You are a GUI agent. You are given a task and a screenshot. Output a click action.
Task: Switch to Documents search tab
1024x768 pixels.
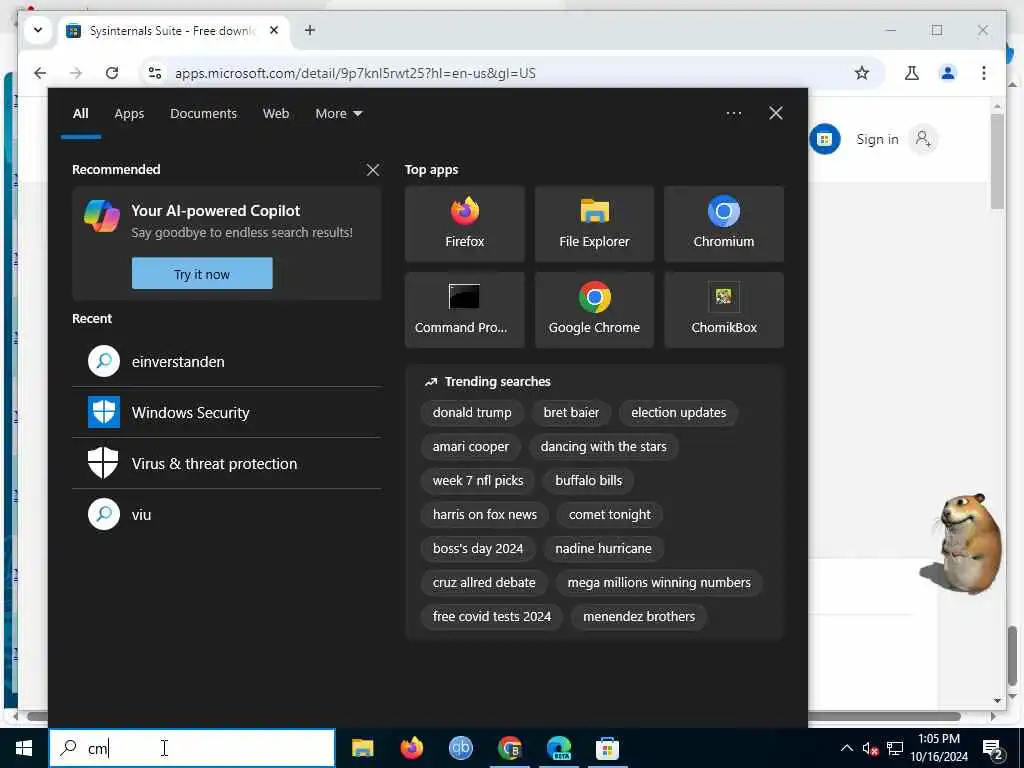point(204,114)
